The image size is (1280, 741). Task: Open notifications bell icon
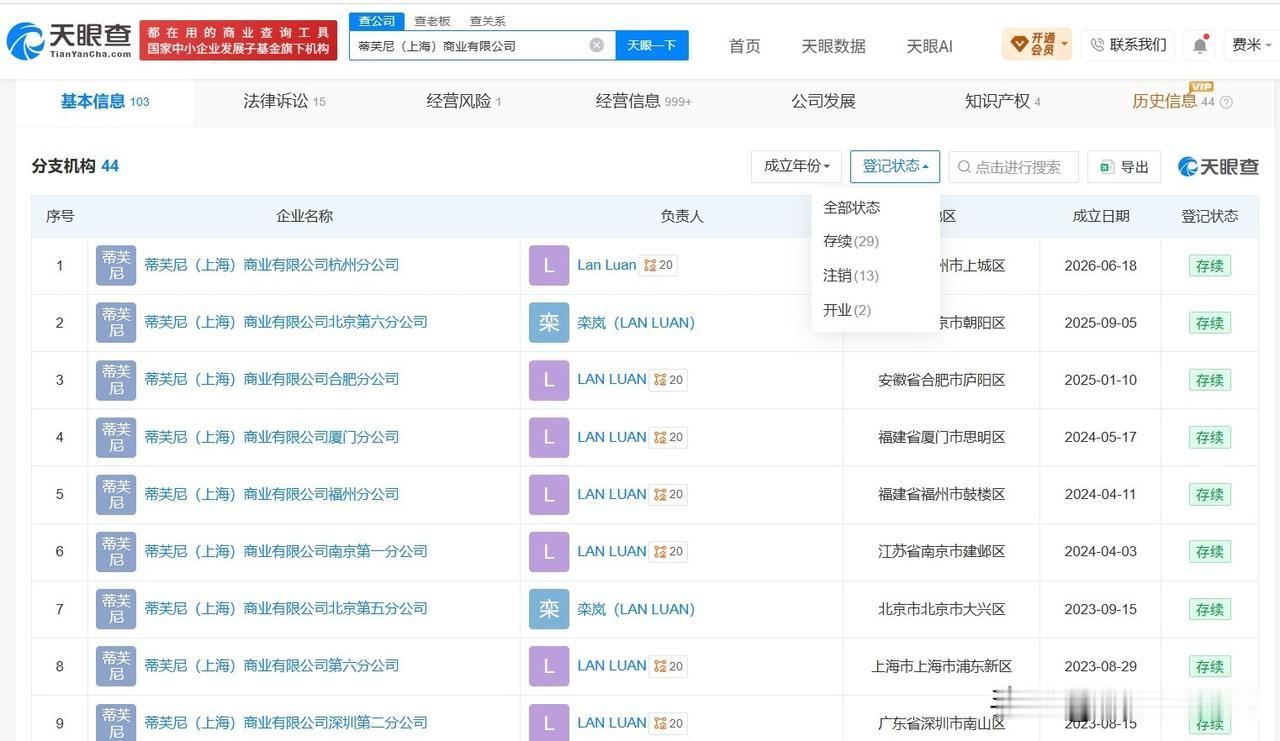(1200, 45)
